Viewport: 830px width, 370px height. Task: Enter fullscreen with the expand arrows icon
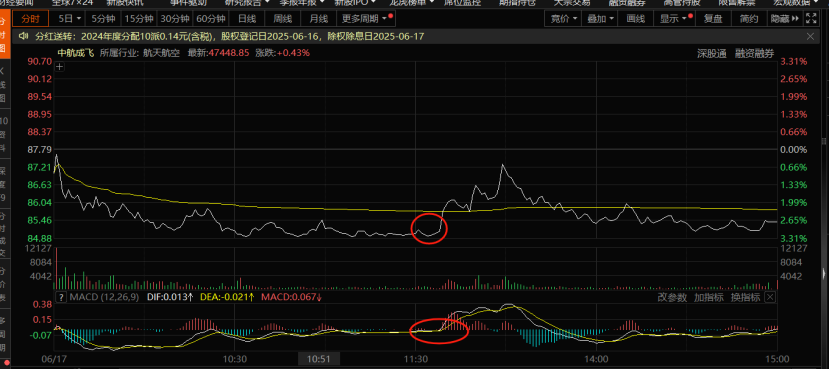810,19
